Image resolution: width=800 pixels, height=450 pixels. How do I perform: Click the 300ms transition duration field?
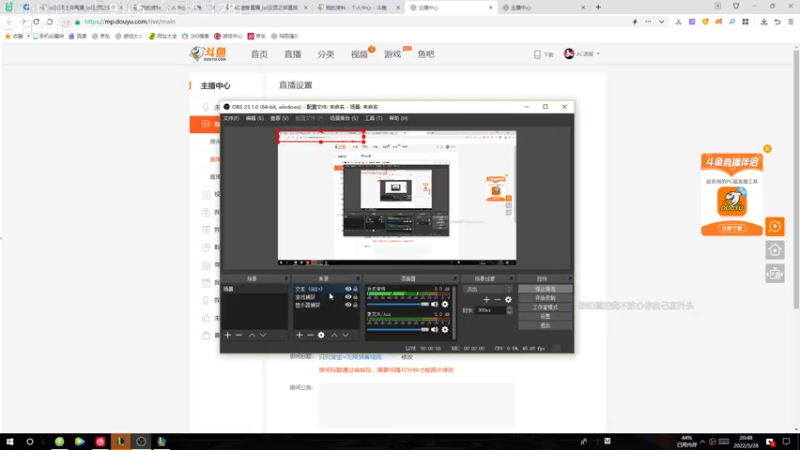point(490,310)
